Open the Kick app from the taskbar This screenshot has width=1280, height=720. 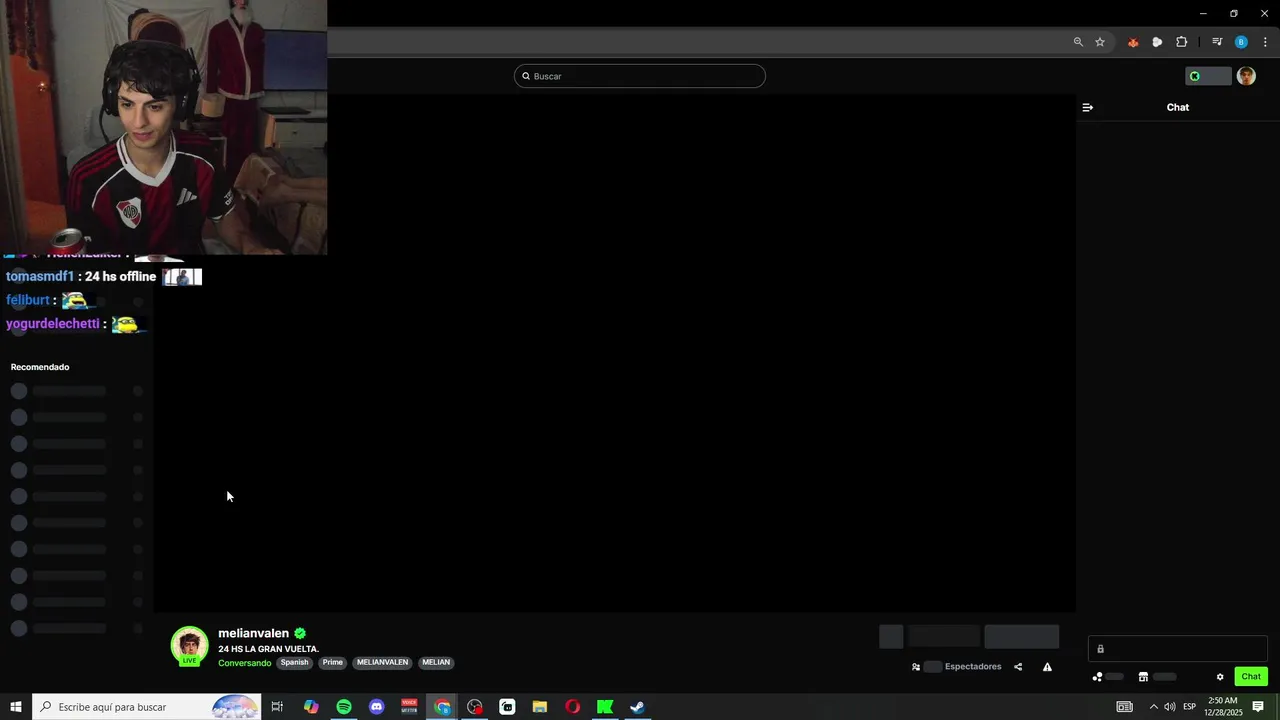point(605,707)
